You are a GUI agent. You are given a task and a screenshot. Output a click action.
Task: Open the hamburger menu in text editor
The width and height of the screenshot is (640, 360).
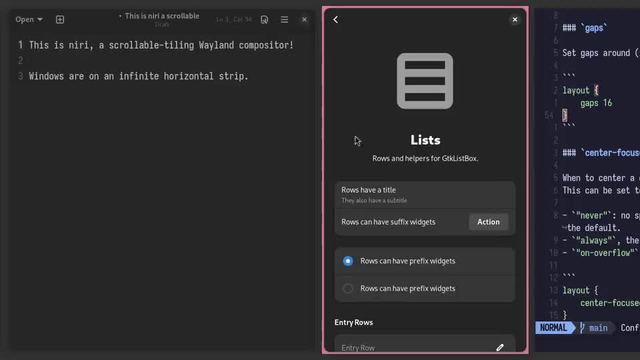tap(284, 20)
